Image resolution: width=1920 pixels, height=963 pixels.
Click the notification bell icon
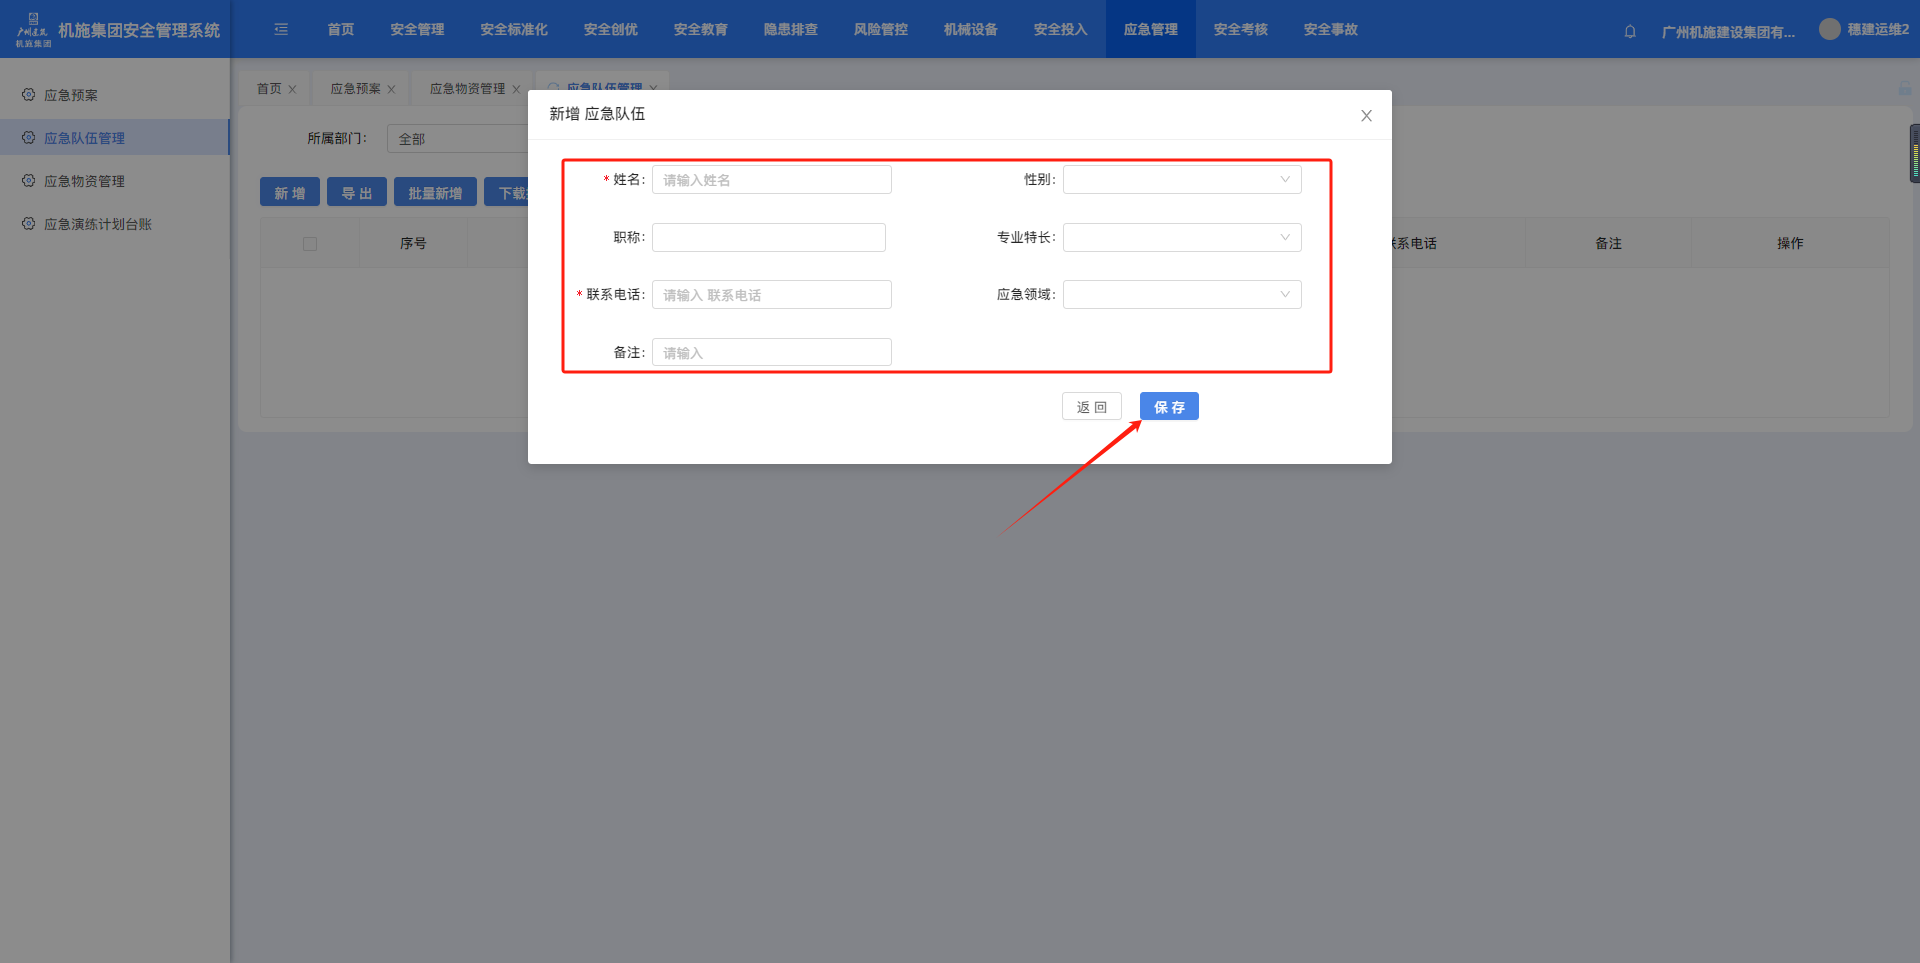[1630, 31]
